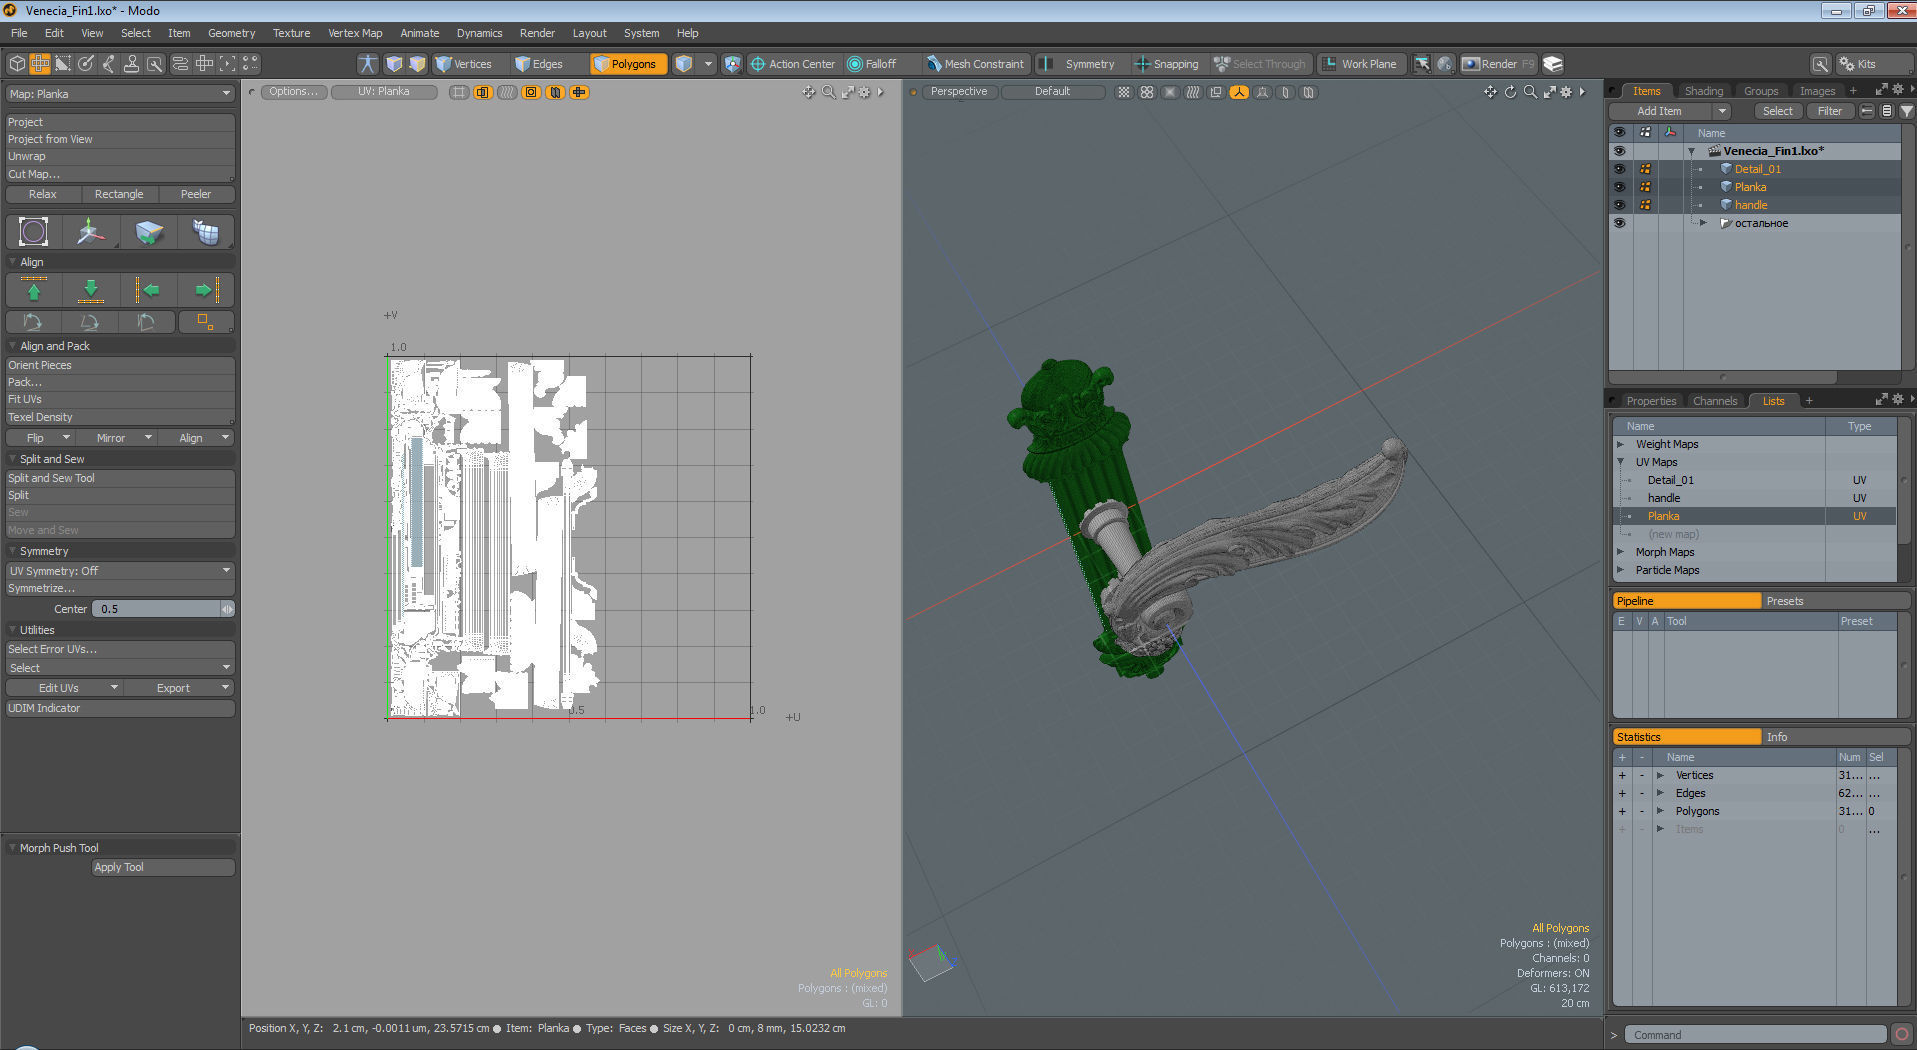Click the mesh grid patch tool icon
The width and height of the screenshot is (1917, 1050).
[x=206, y=232]
